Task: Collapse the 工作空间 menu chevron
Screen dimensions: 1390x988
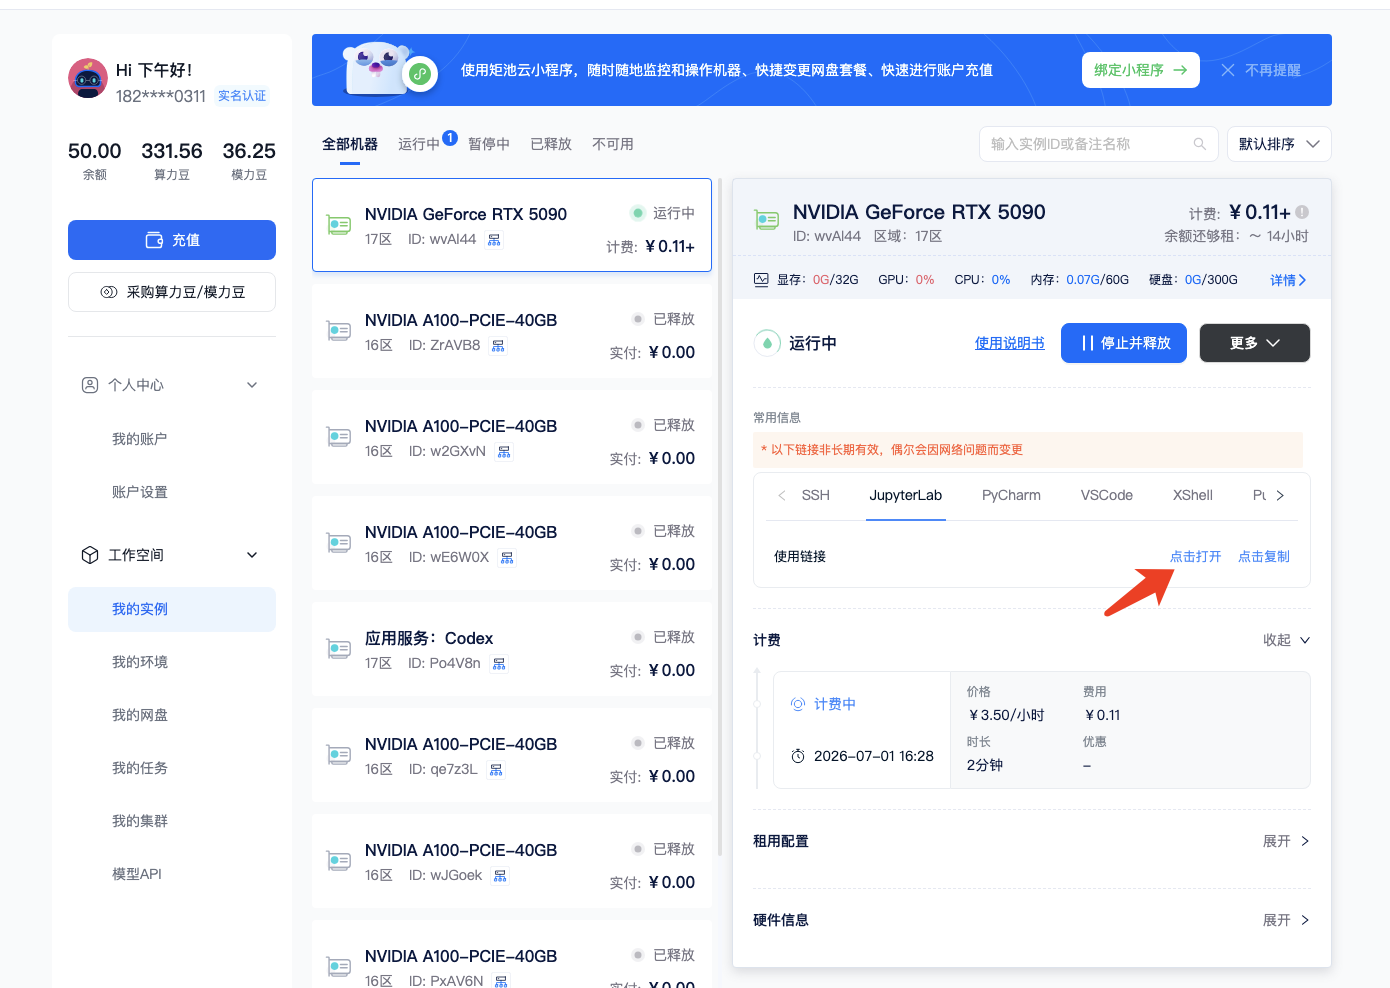Action: (x=252, y=555)
